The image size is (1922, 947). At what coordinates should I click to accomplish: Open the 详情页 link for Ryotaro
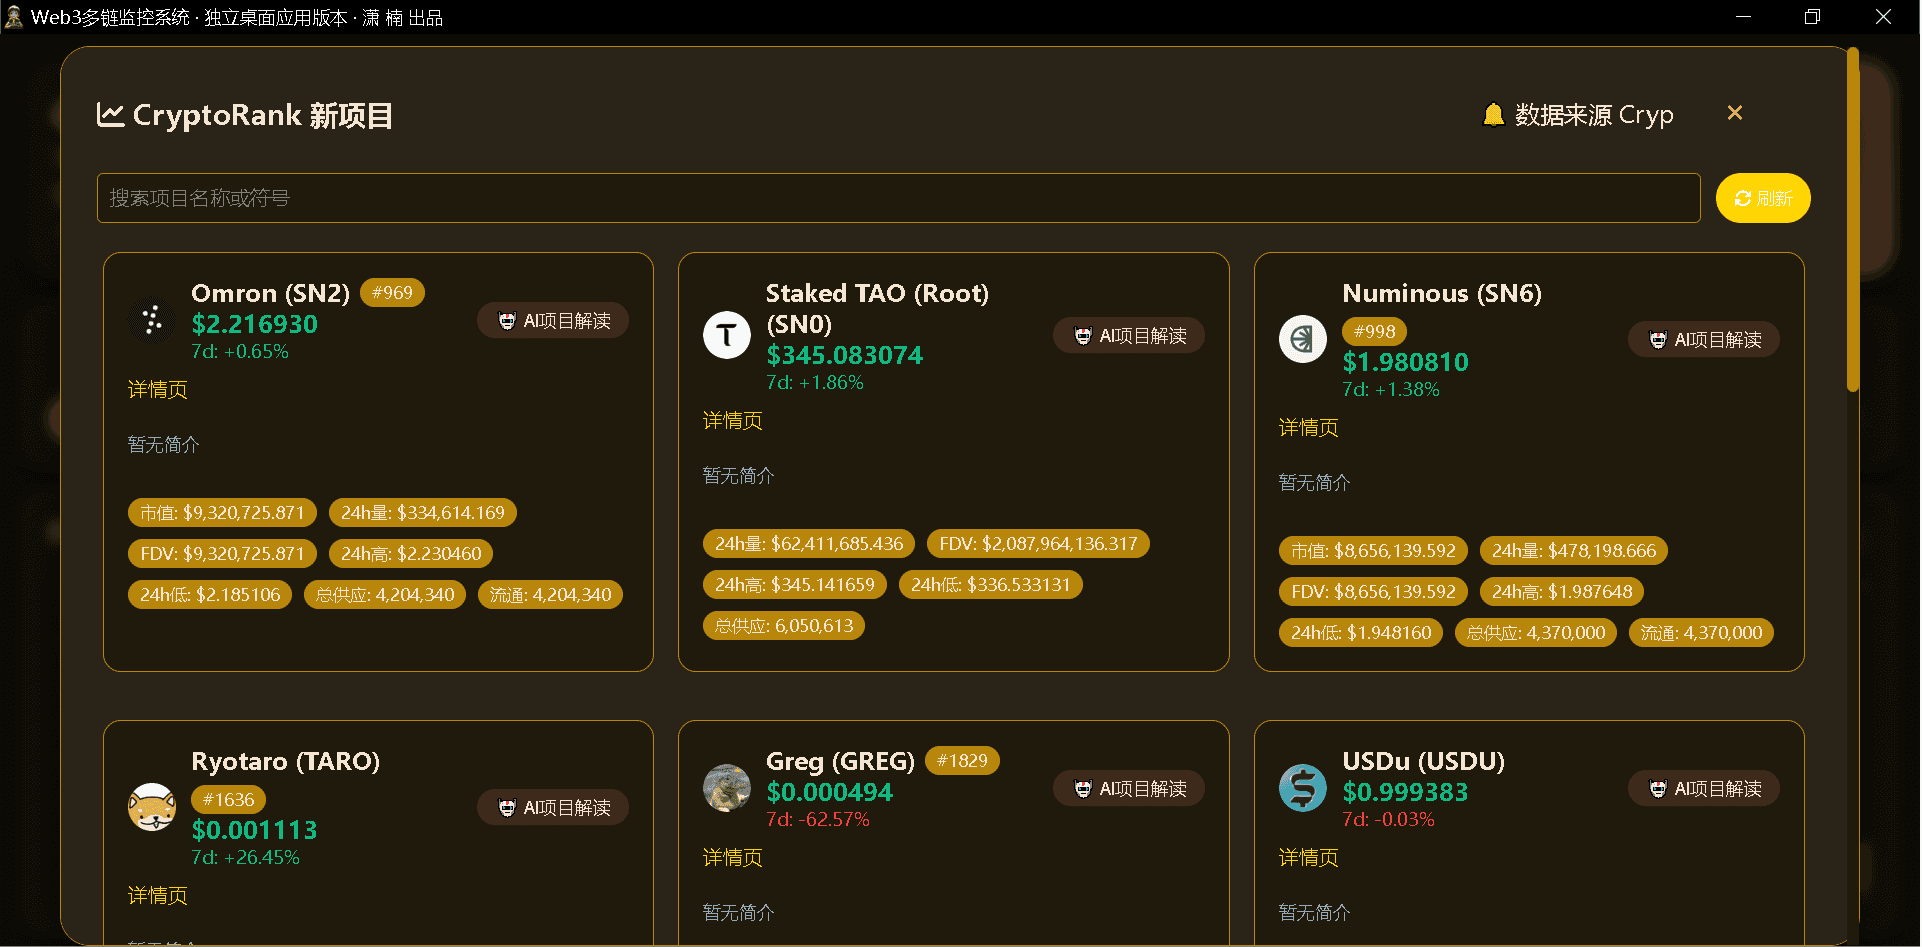click(x=157, y=896)
